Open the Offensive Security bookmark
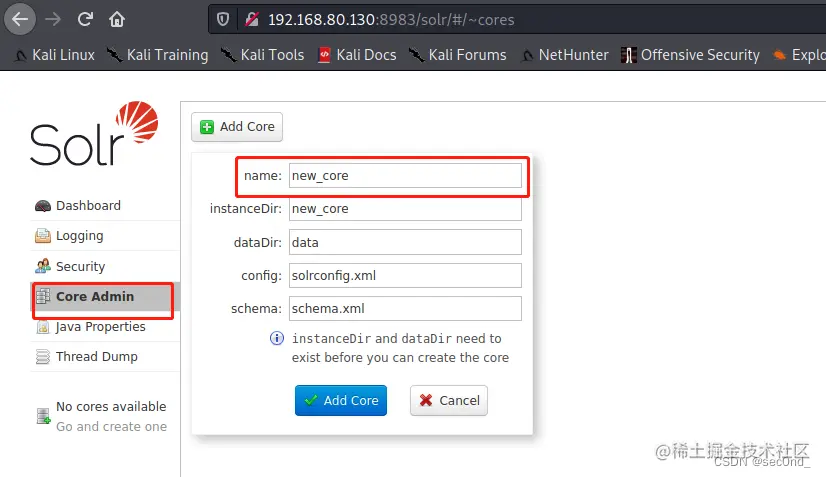Image resolution: width=826 pixels, height=477 pixels. pyautogui.click(x=691, y=55)
